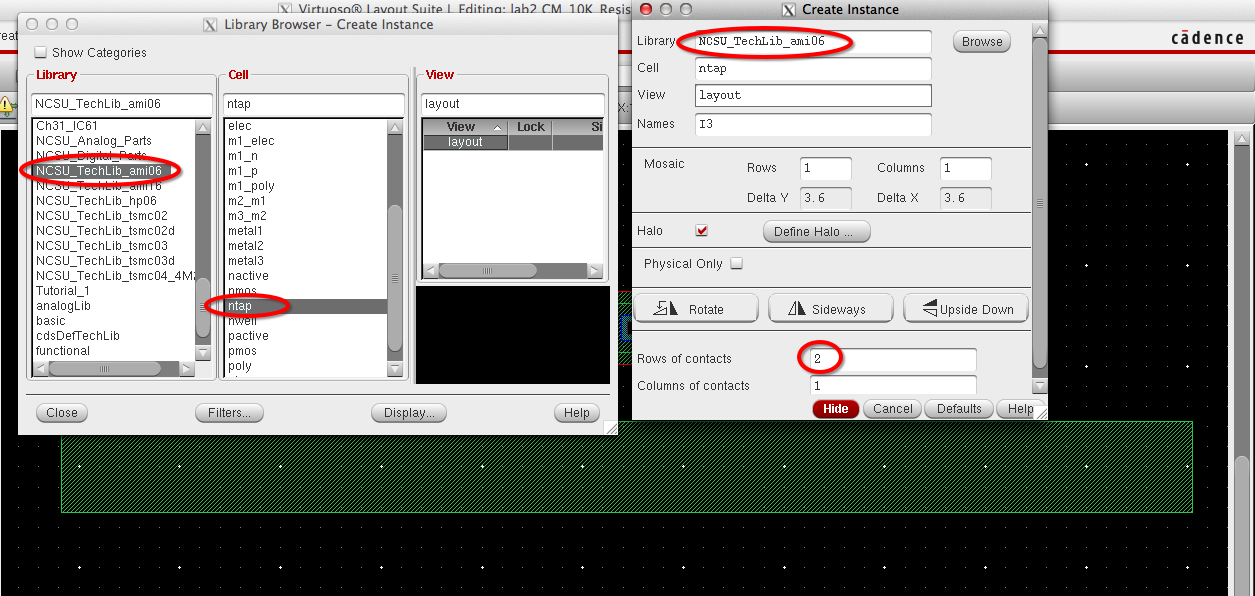
Task: Edit the Rows of contacts field
Action: [x=893, y=359]
